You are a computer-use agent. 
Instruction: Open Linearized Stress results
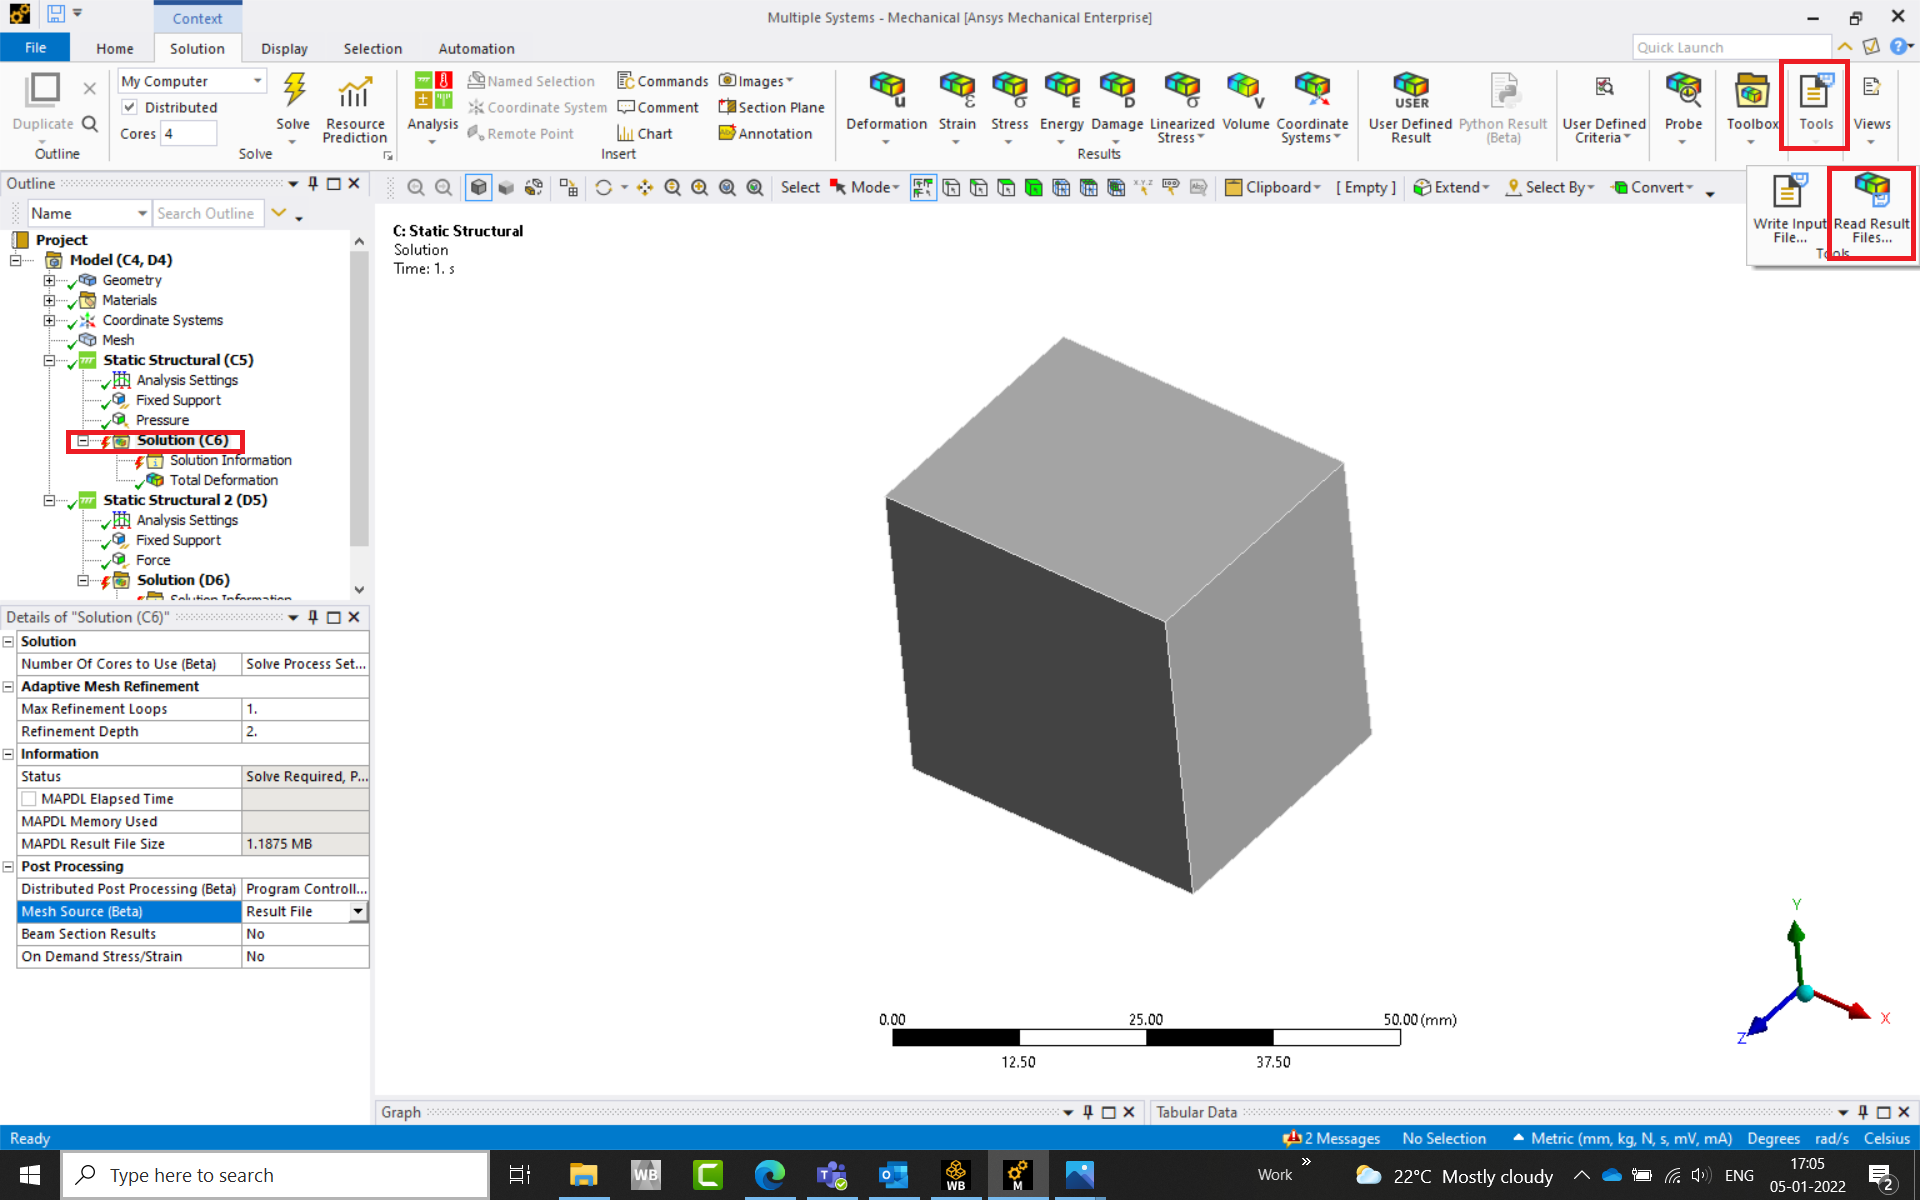click(1182, 108)
